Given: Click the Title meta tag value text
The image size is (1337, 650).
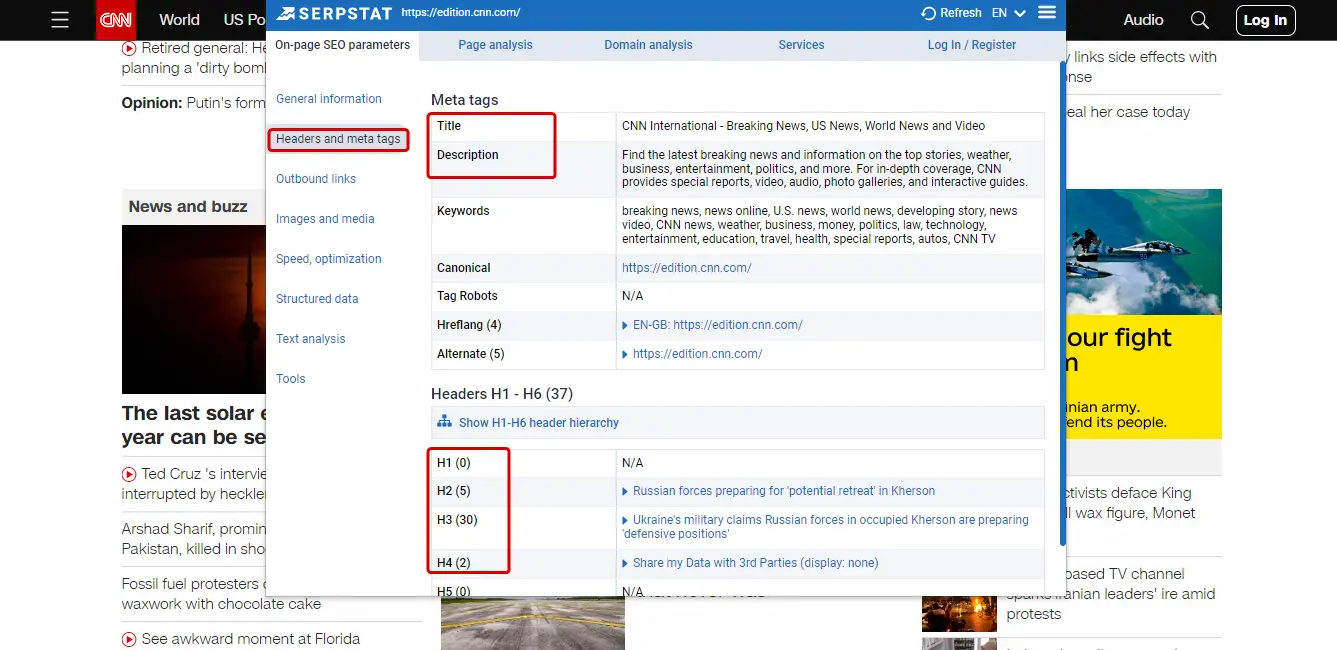Looking at the screenshot, I should pyautogui.click(x=803, y=126).
